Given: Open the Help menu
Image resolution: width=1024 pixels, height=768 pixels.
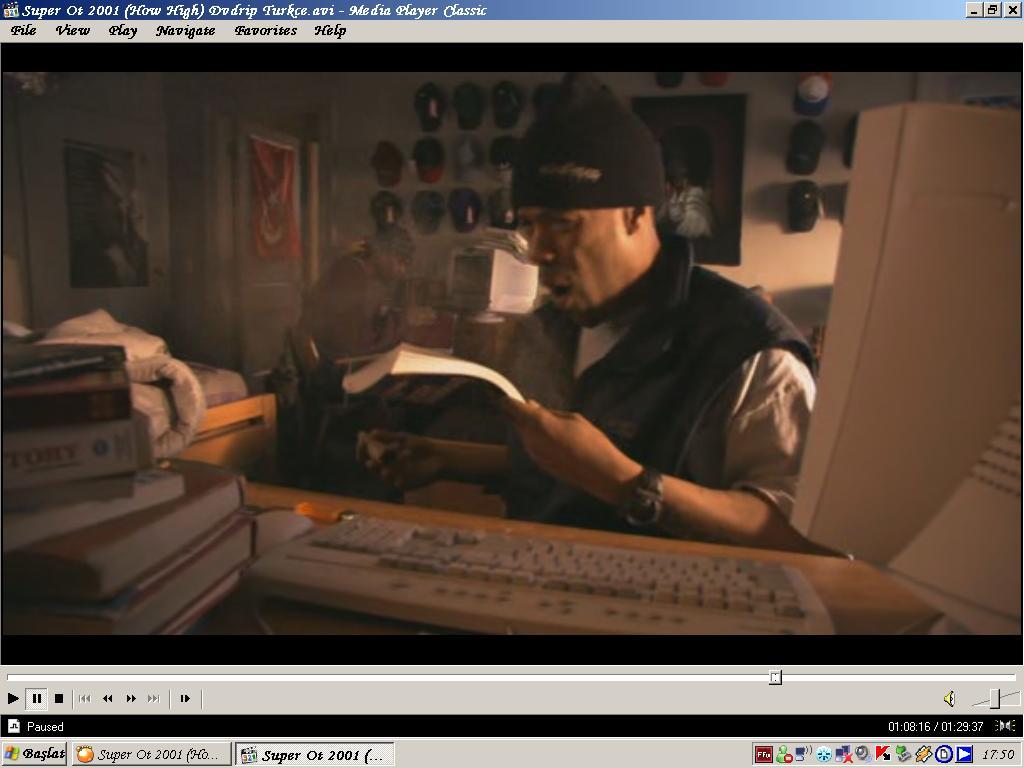Looking at the screenshot, I should click(x=330, y=30).
